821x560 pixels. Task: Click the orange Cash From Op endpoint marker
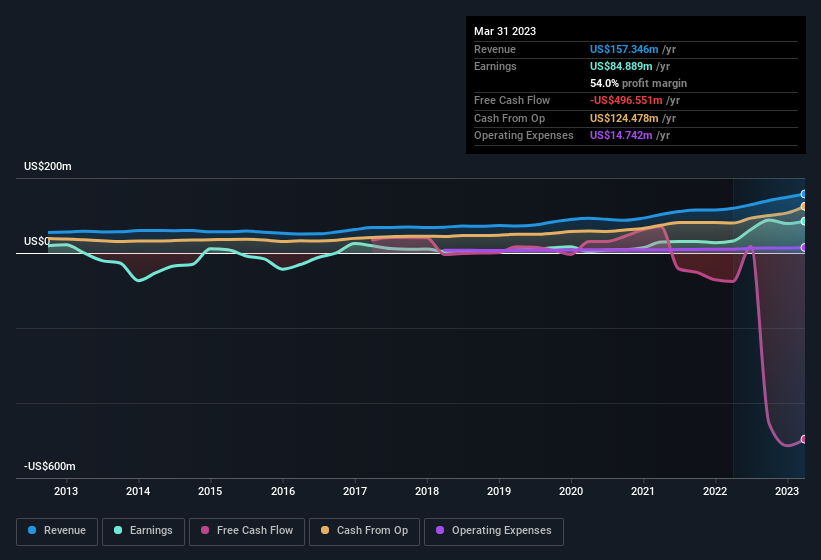(x=804, y=207)
